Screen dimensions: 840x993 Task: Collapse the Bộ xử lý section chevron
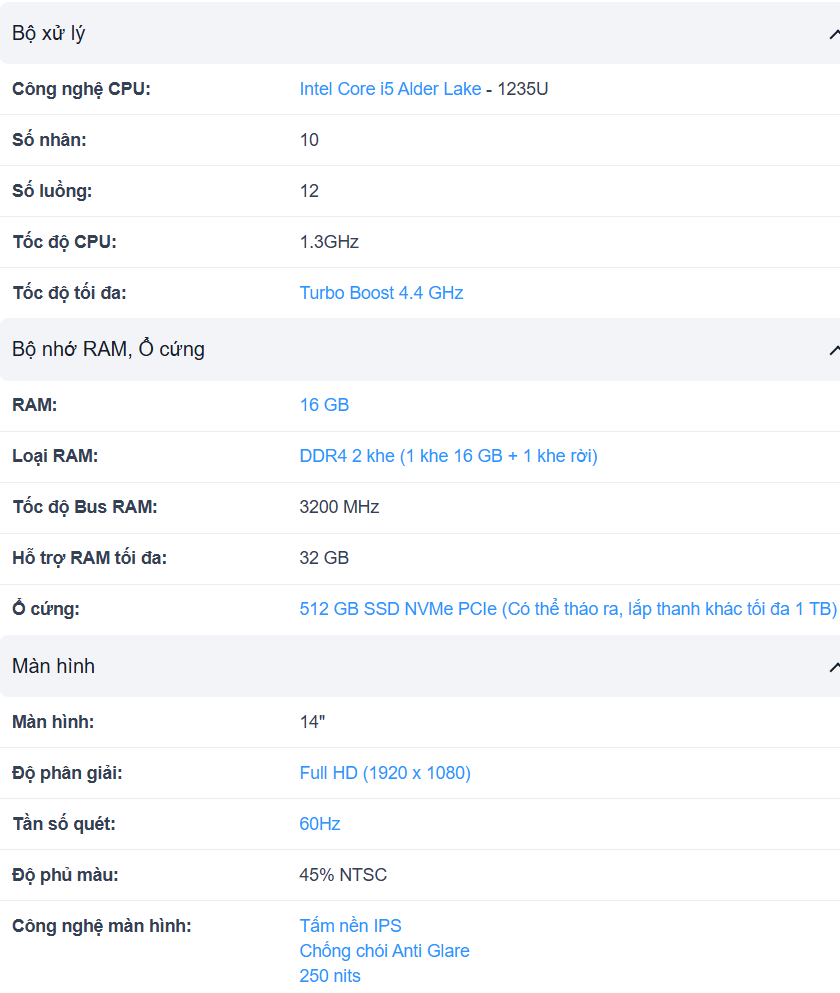tap(834, 34)
